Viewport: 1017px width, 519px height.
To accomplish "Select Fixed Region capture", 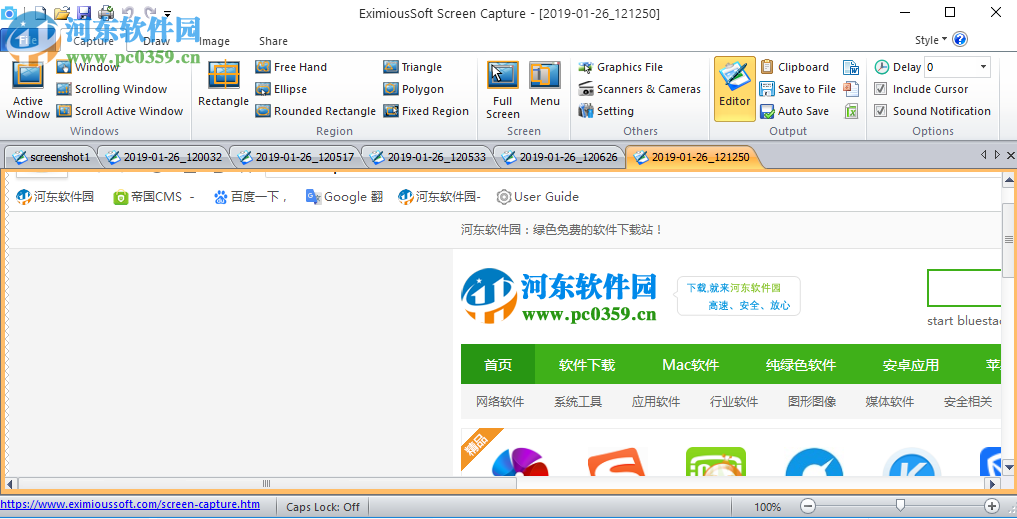I will click(x=425, y=111).
